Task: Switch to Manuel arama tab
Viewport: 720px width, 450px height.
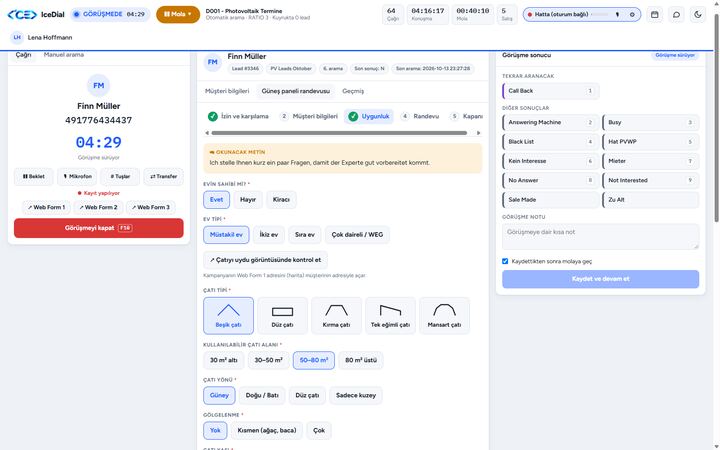Action: point(64,55)
